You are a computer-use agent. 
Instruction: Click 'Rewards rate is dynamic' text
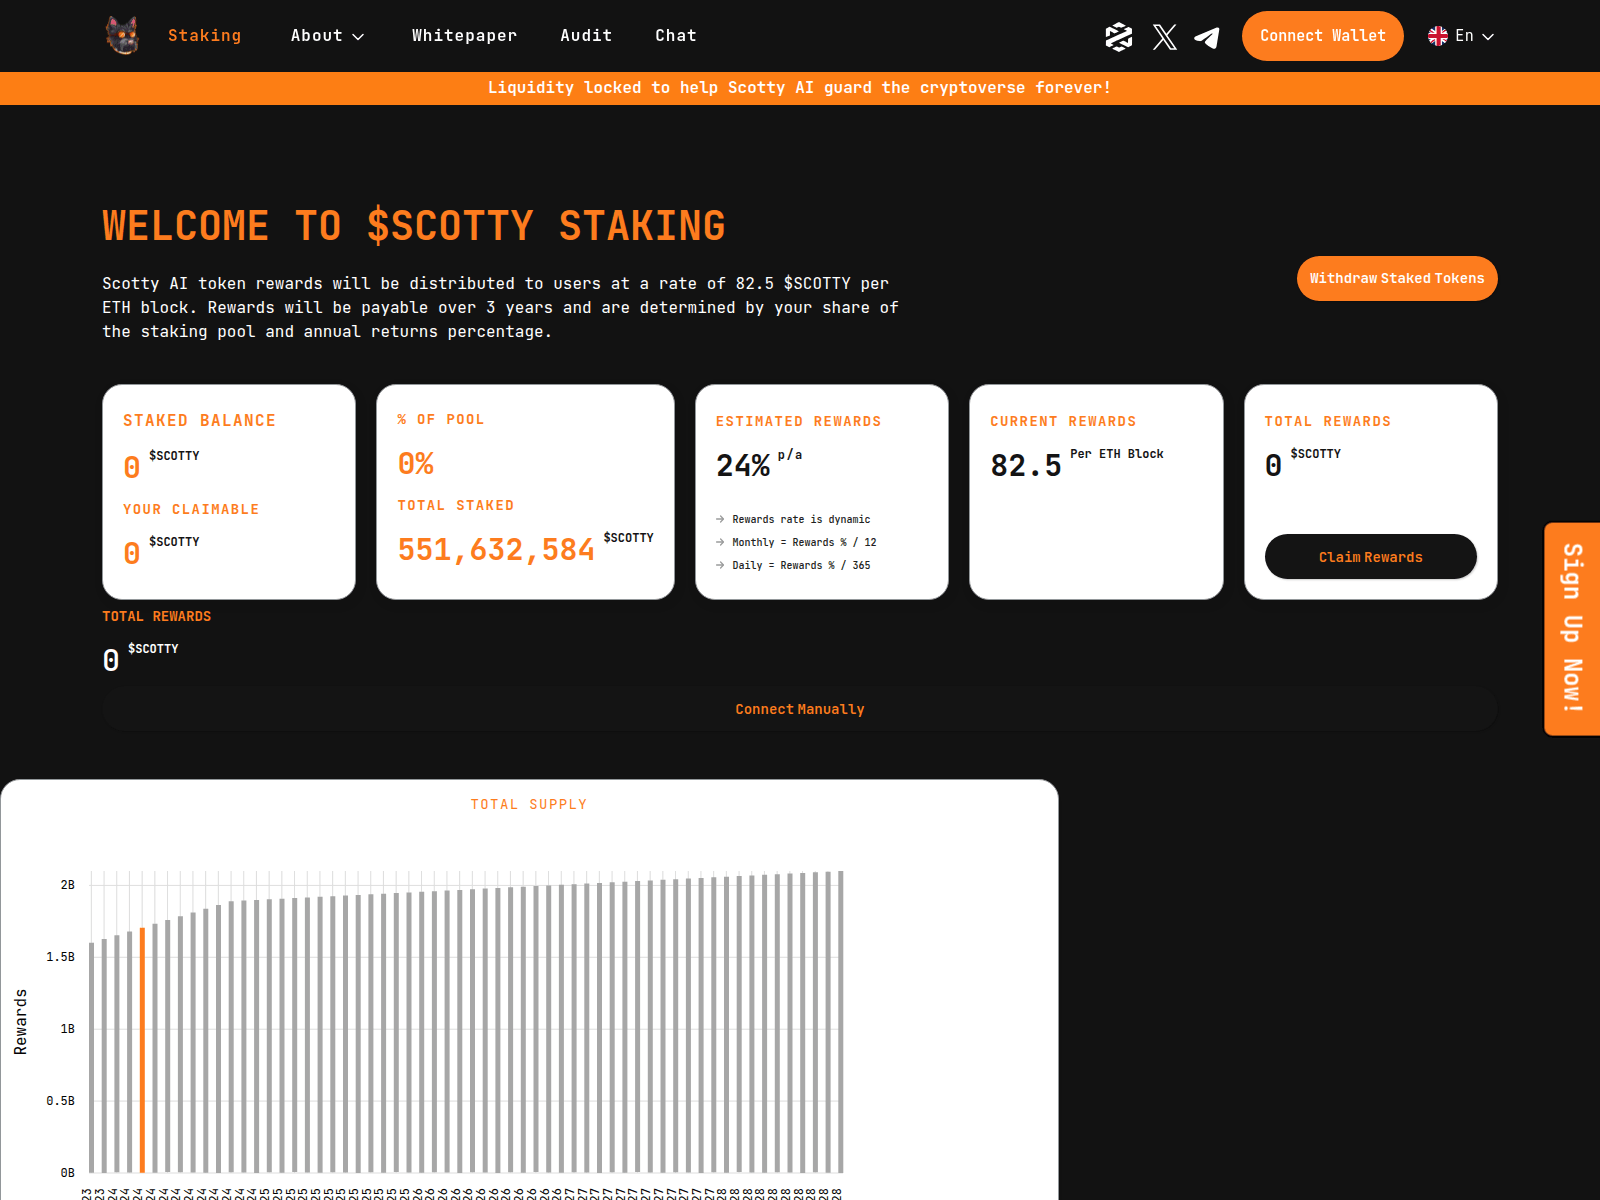[801, 519]
